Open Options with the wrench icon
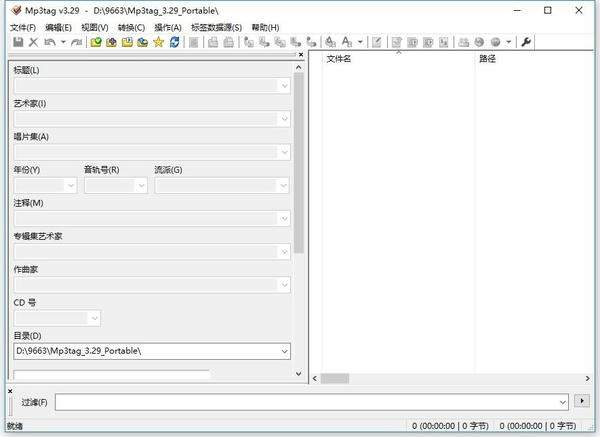The width and height of the screenshot is (600, 437). click(x=526, y=42)
